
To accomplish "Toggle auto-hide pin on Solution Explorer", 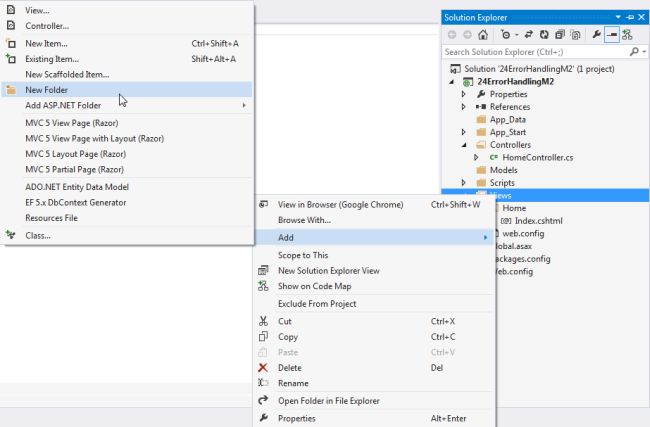I will [630, 17].
